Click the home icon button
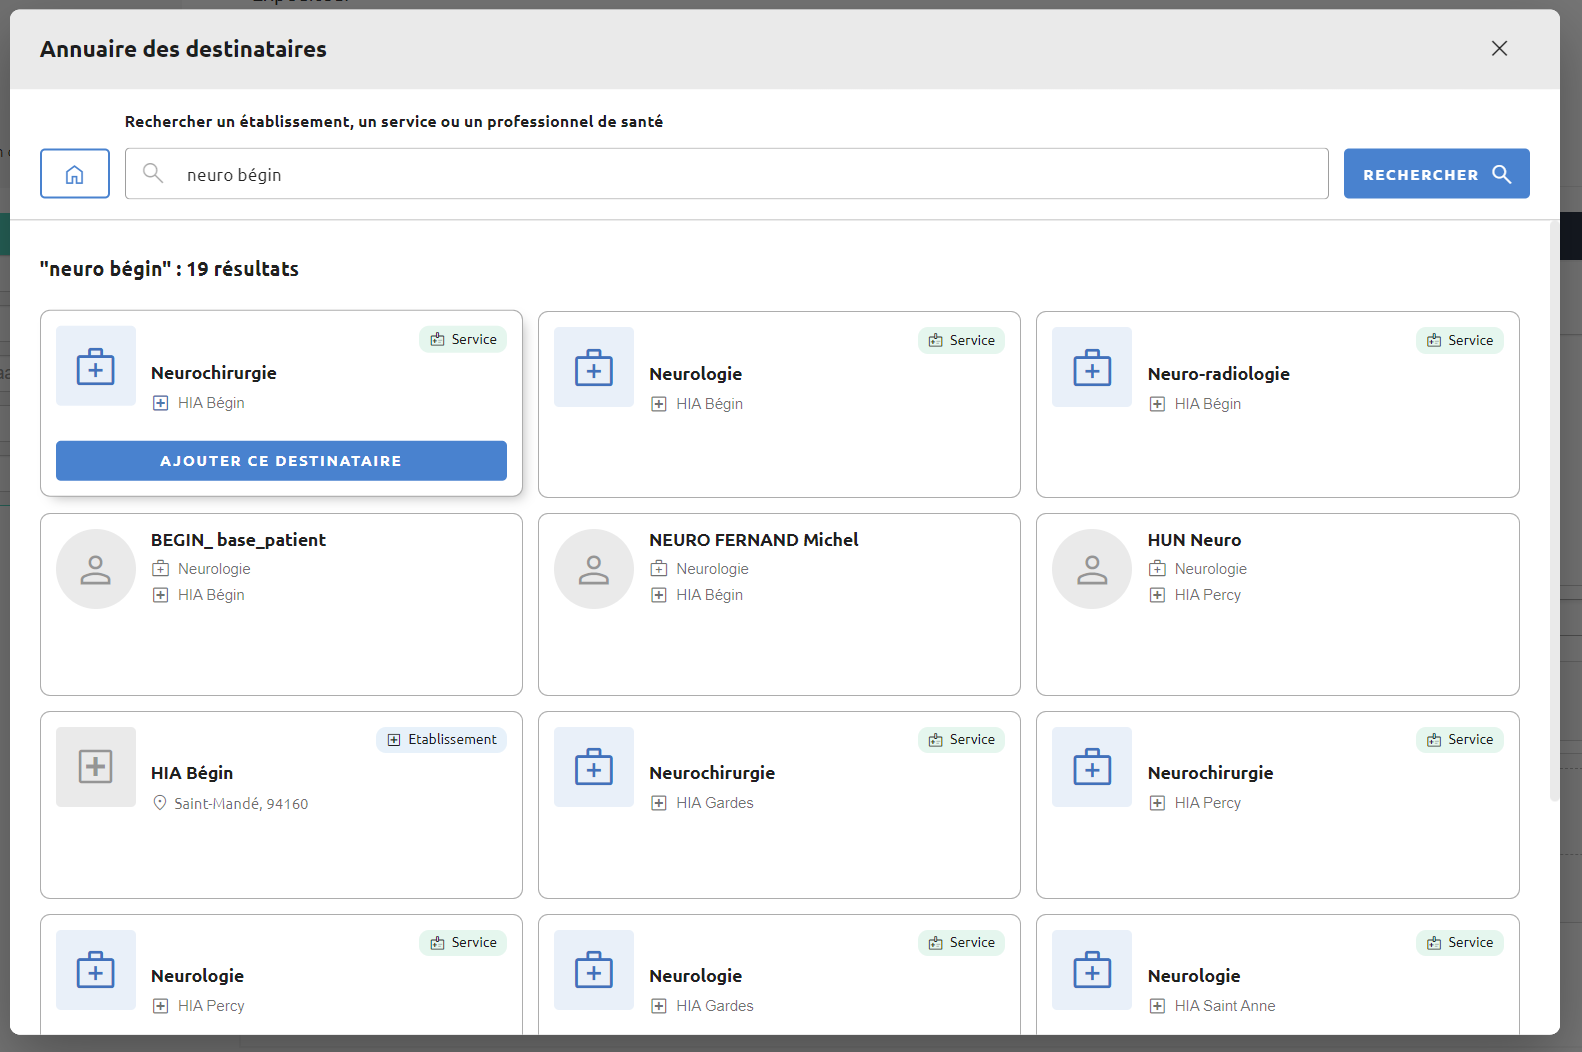The height and width of the screenshot is (1052, 1582). (75, 174)
